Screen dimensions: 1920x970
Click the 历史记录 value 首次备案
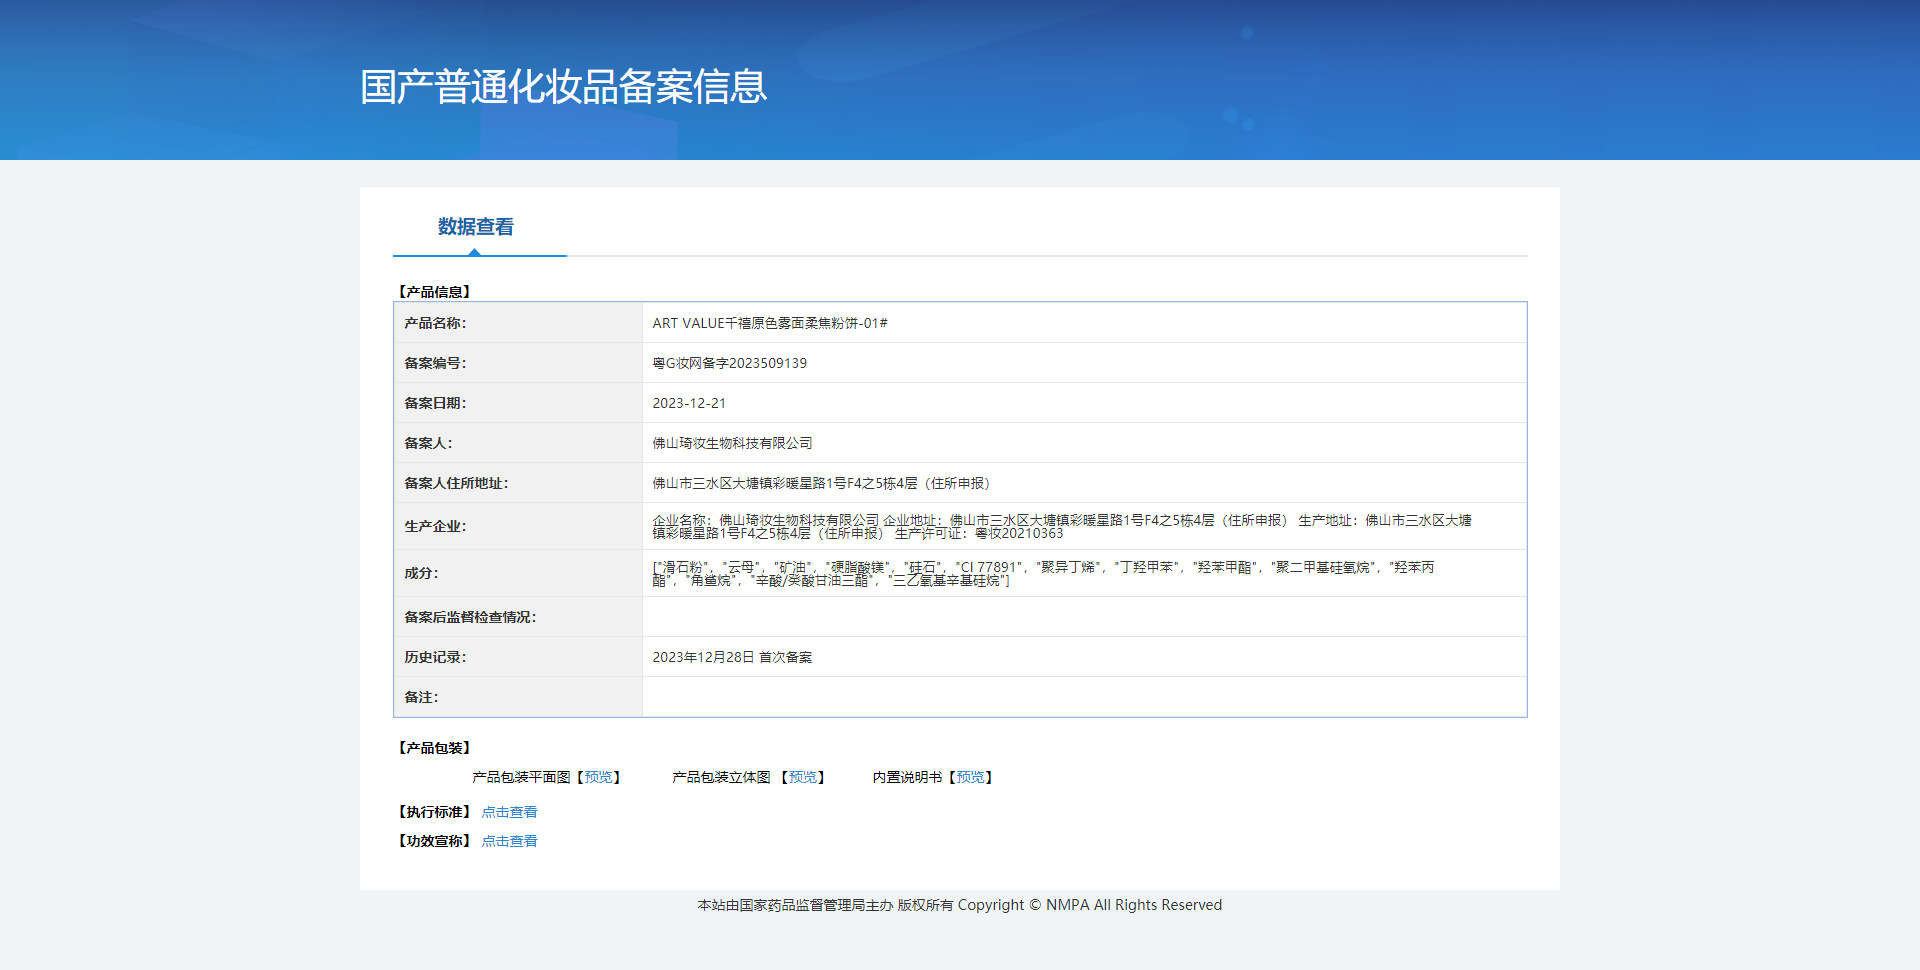[732, 657]
